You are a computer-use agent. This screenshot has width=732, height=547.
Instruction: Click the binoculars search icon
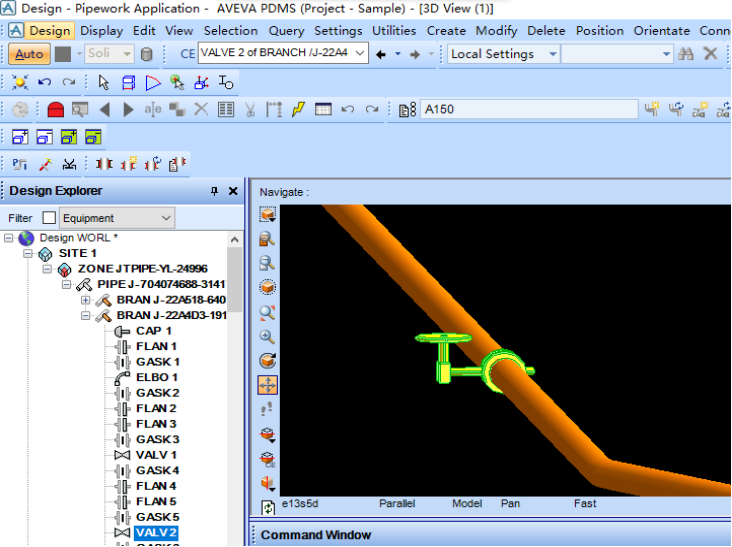[x=686, y=54]
